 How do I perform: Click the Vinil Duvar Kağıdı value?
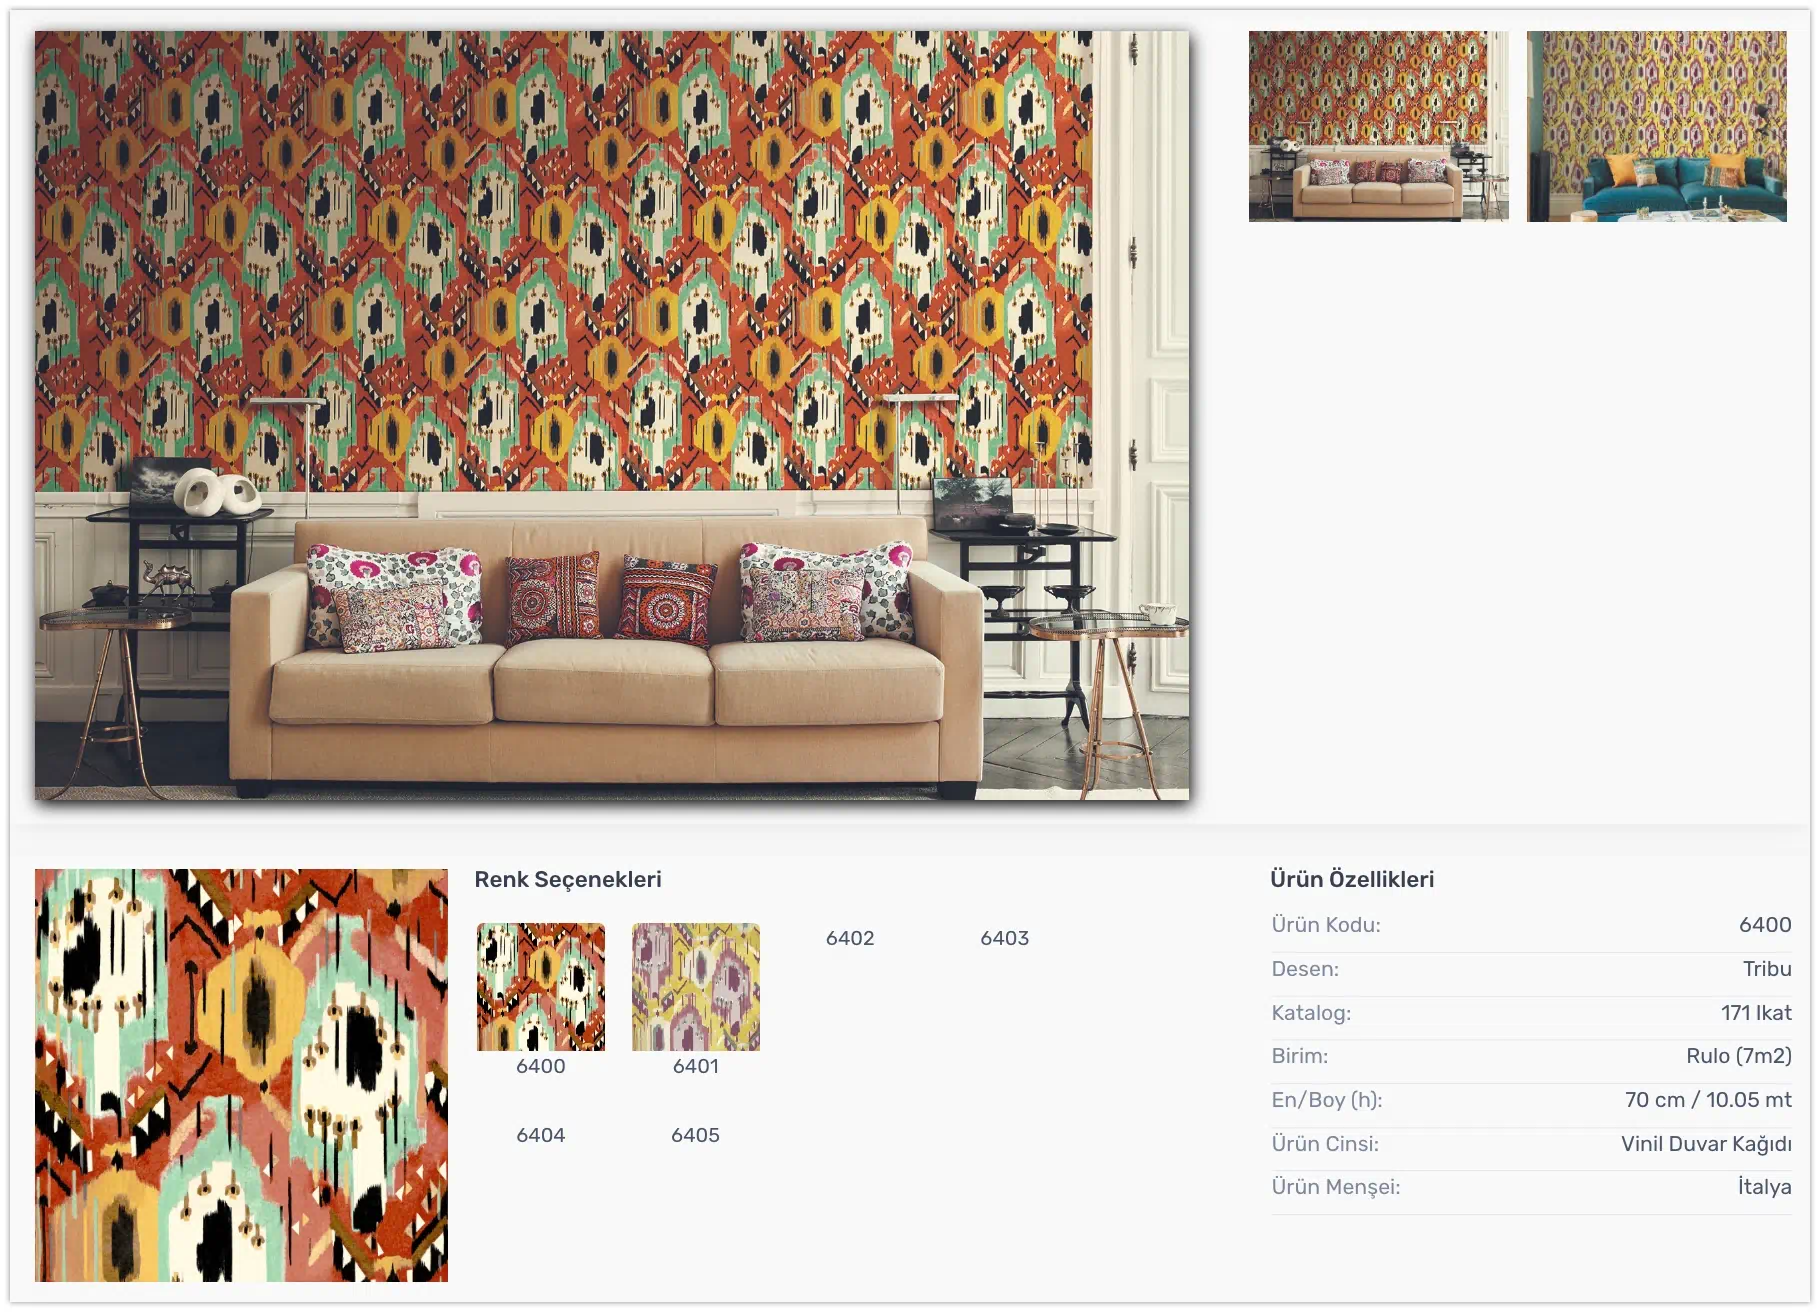click(1706, 1144)
